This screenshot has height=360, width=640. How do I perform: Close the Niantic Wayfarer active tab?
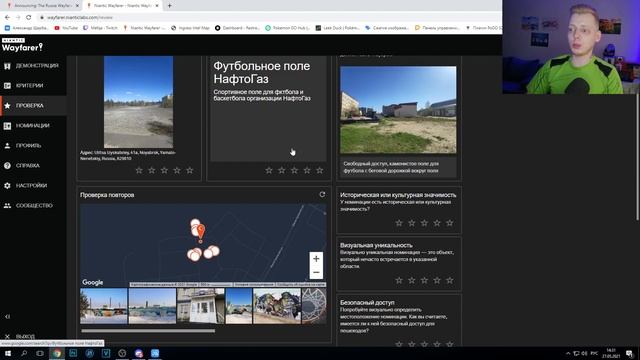[157, 6]
